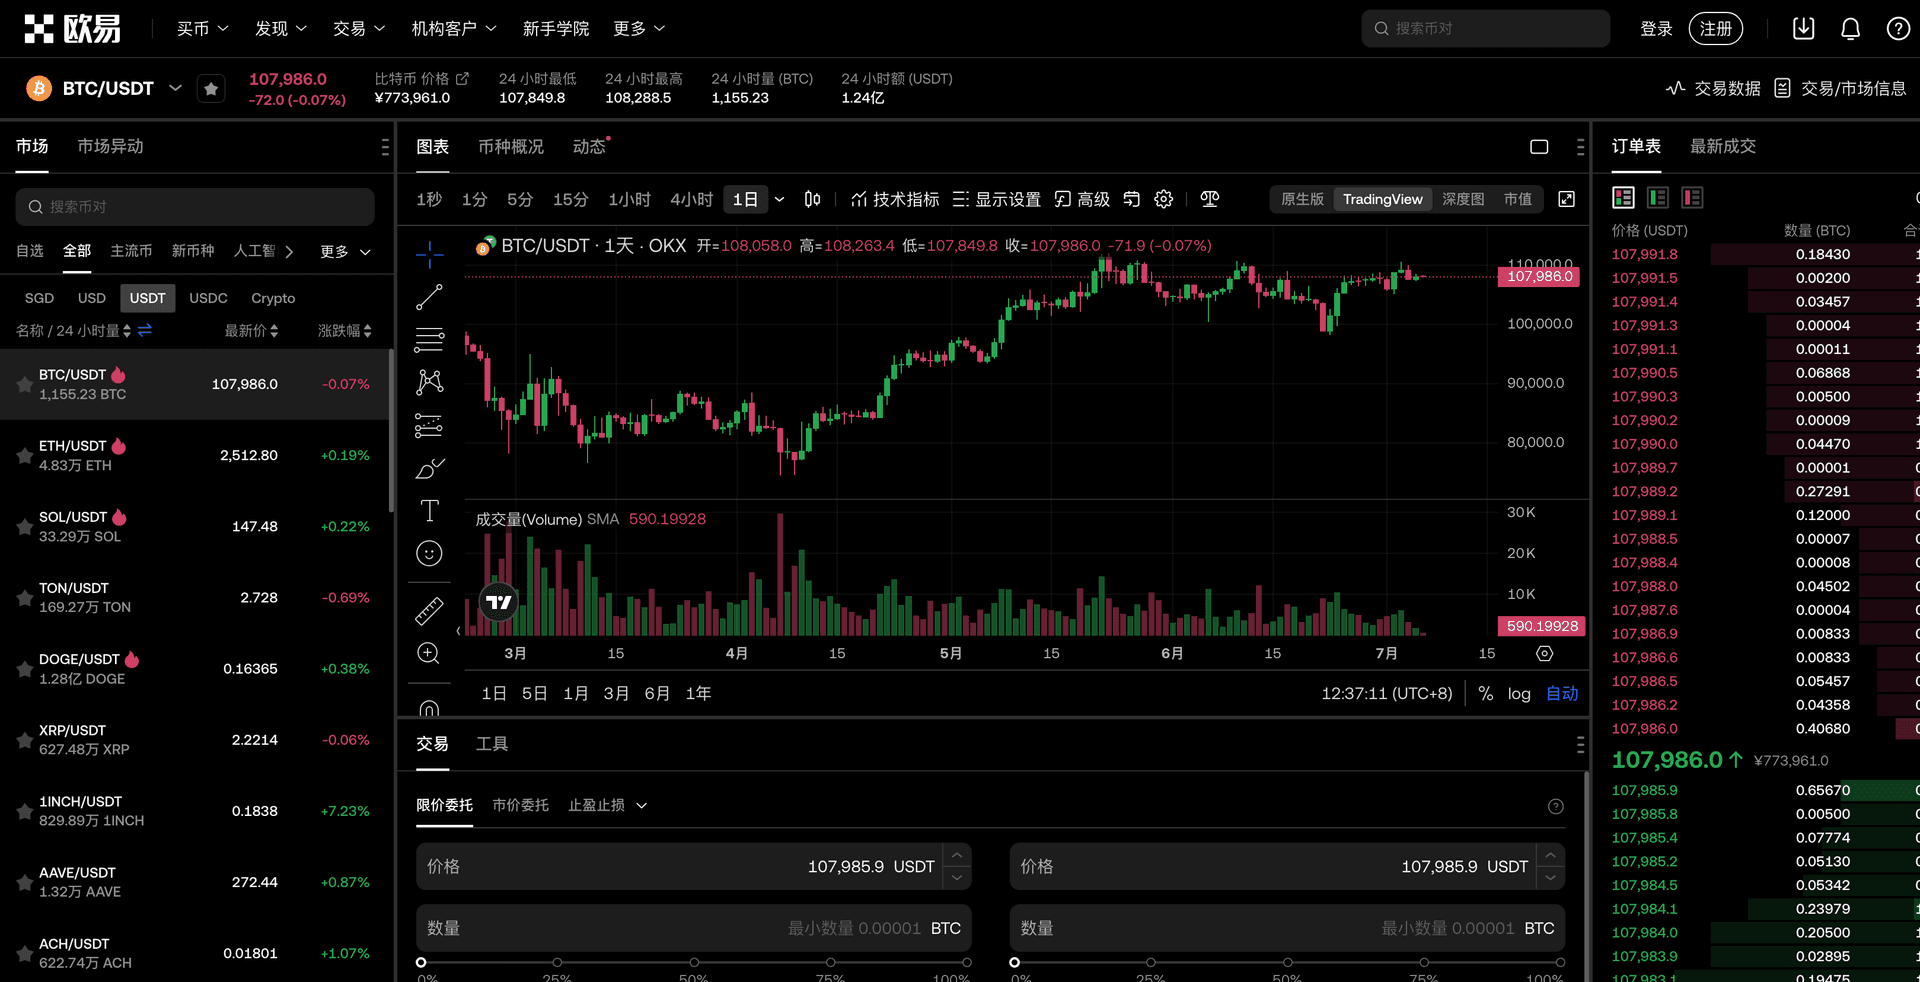The height and width of the screenshot is (982, 1920).
Task: Select the trend line drawing tool
Action: point(429,297)
